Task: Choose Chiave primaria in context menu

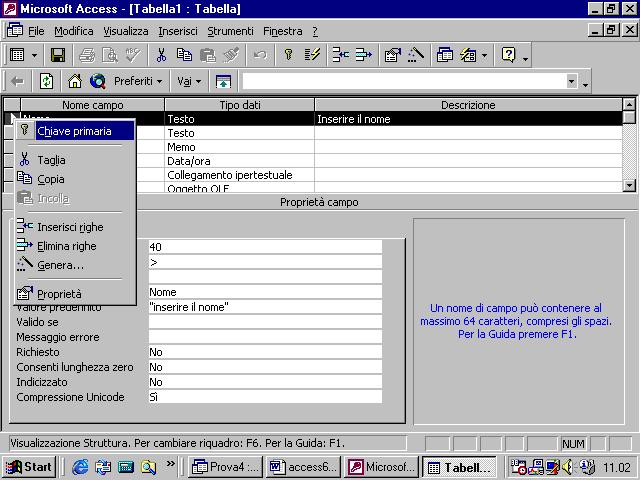Action: point(75,131)
